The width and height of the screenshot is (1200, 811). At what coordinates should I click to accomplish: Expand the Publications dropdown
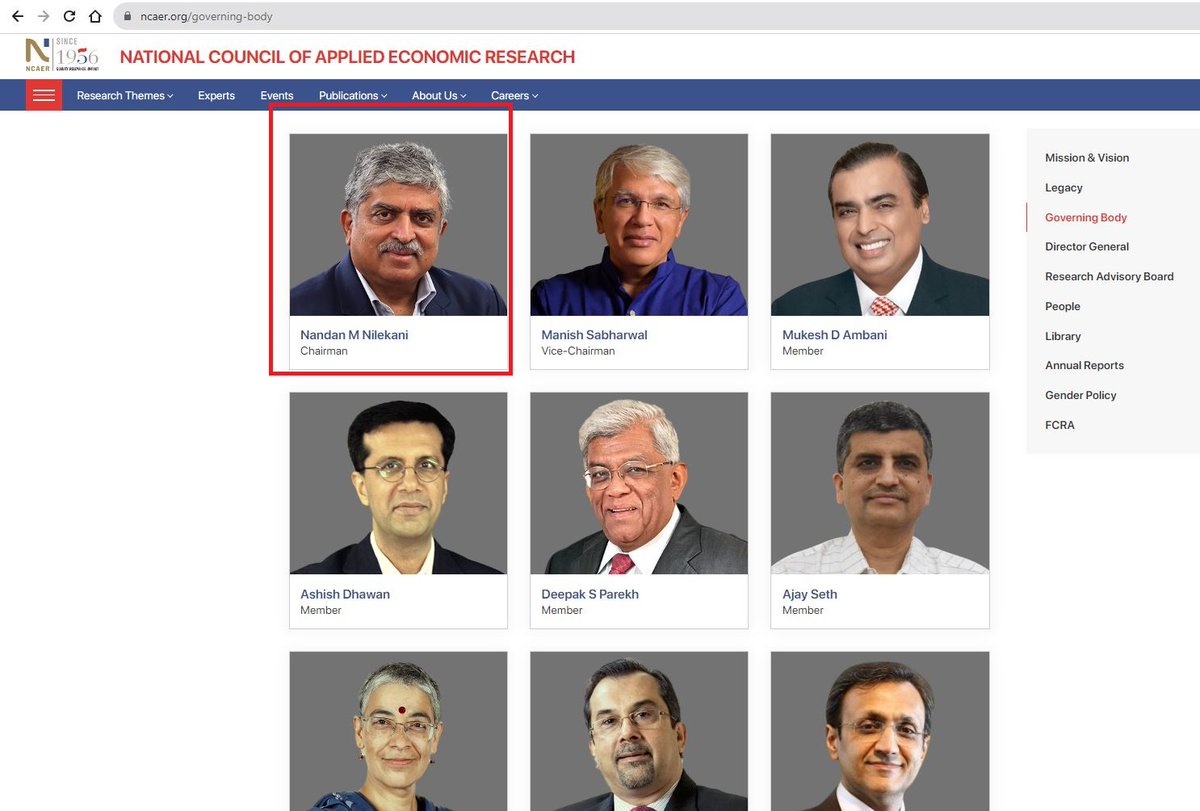click(353, 95)
